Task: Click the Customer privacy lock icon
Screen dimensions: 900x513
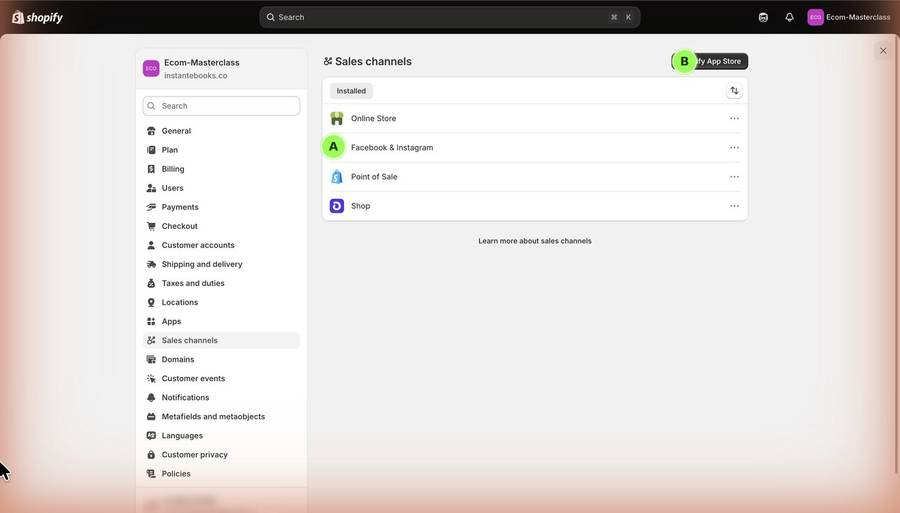Action: [x=151, y=454]
